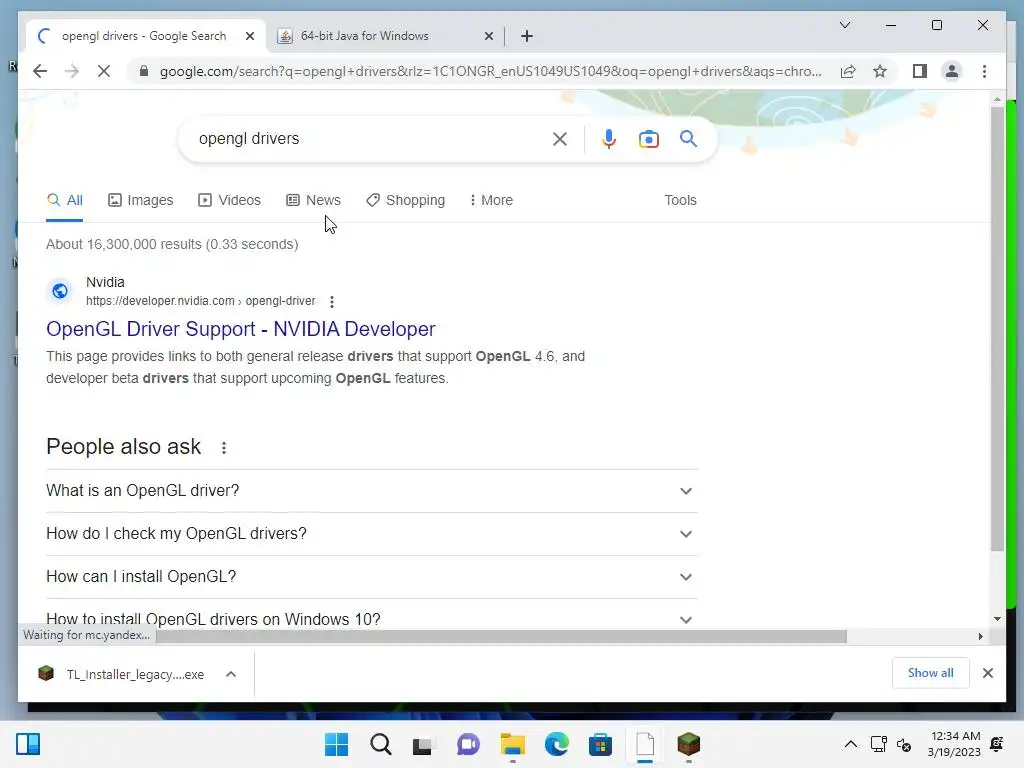Viewport: 1024px width, 768px height.
Task: Open a new browser tab
Action: (x=527, y=36)
